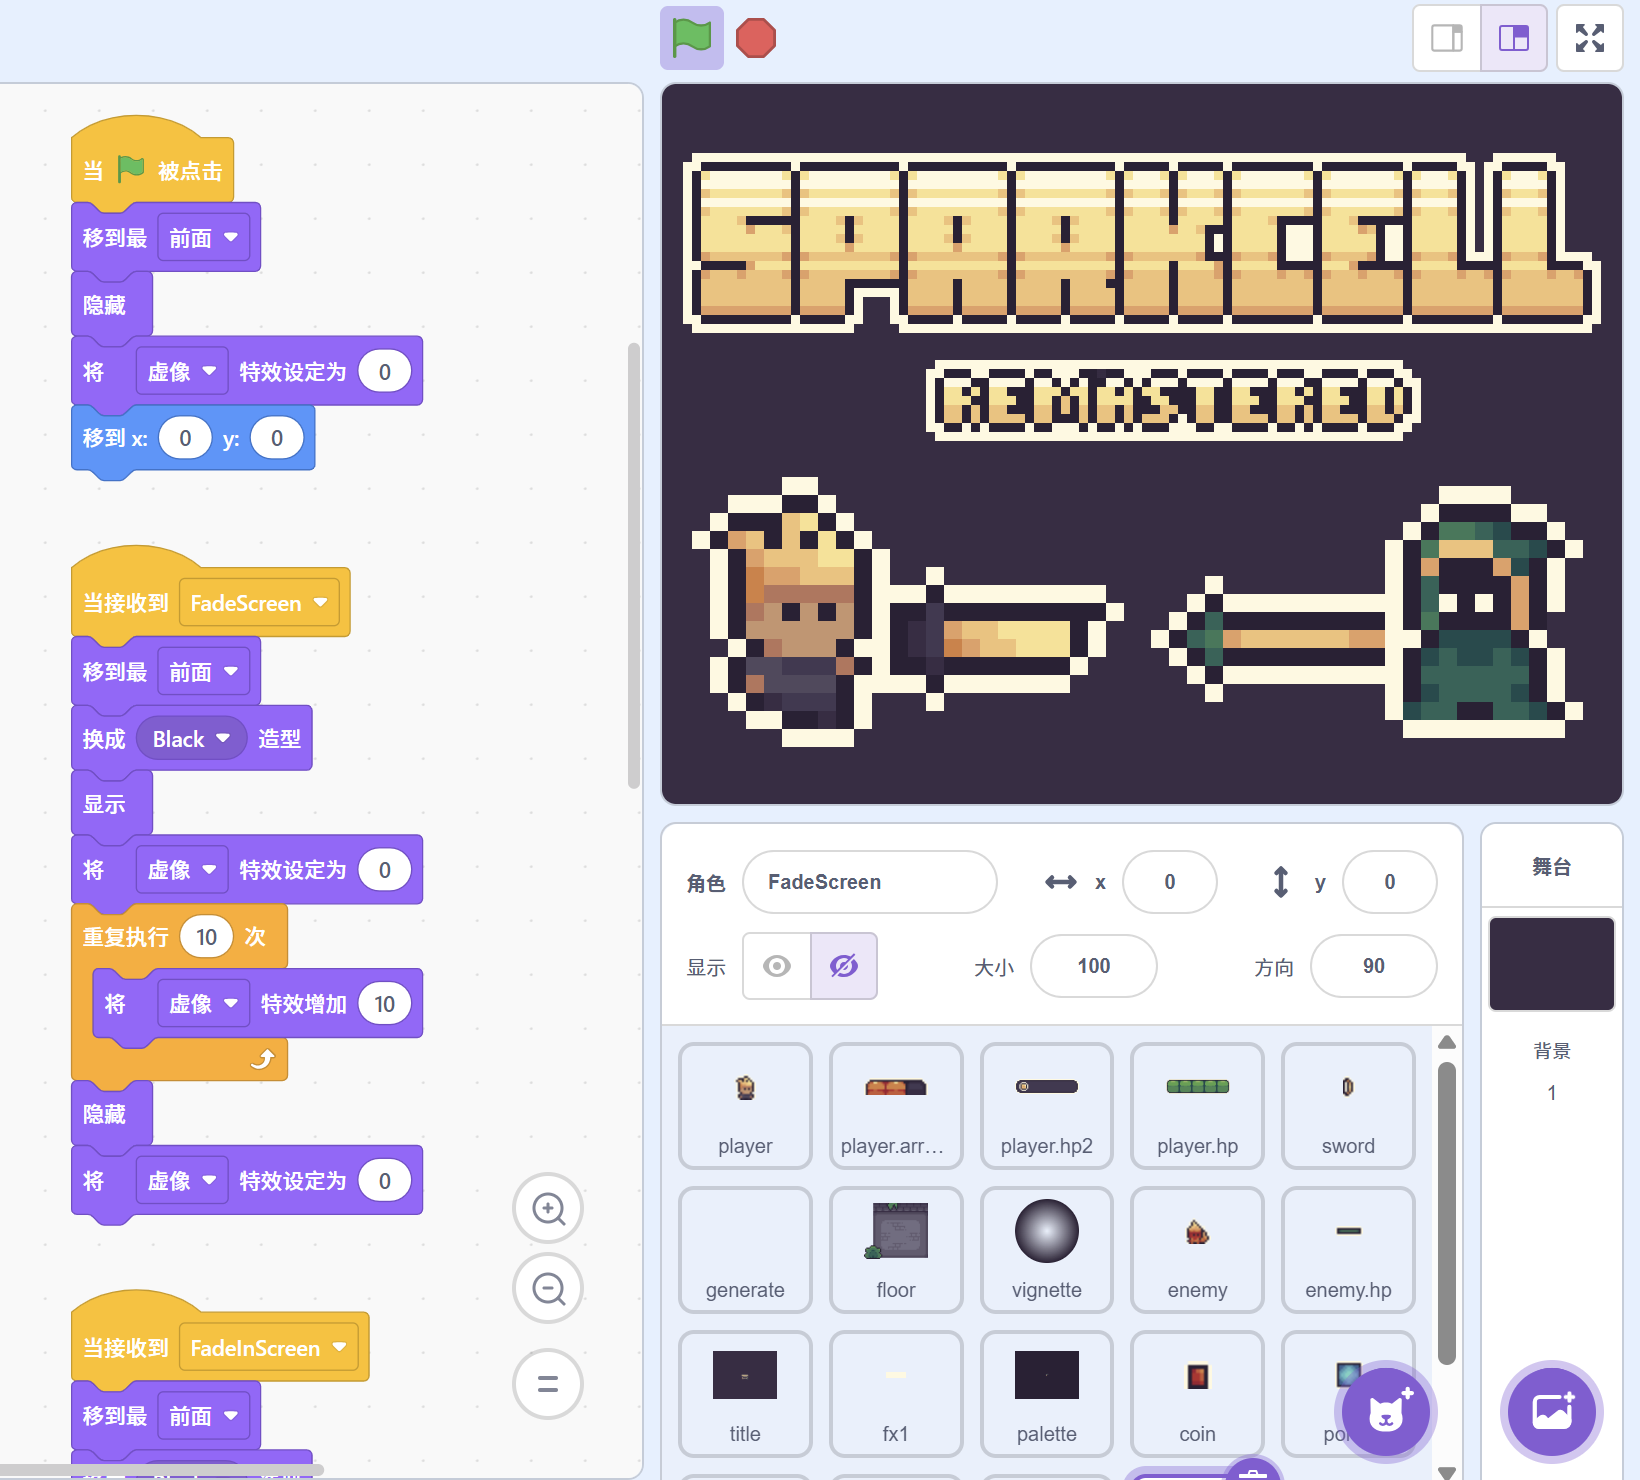This screenshot has height=1480, width=1640.
Task: Click the repeat count value 10
Action: click(206, 937)
